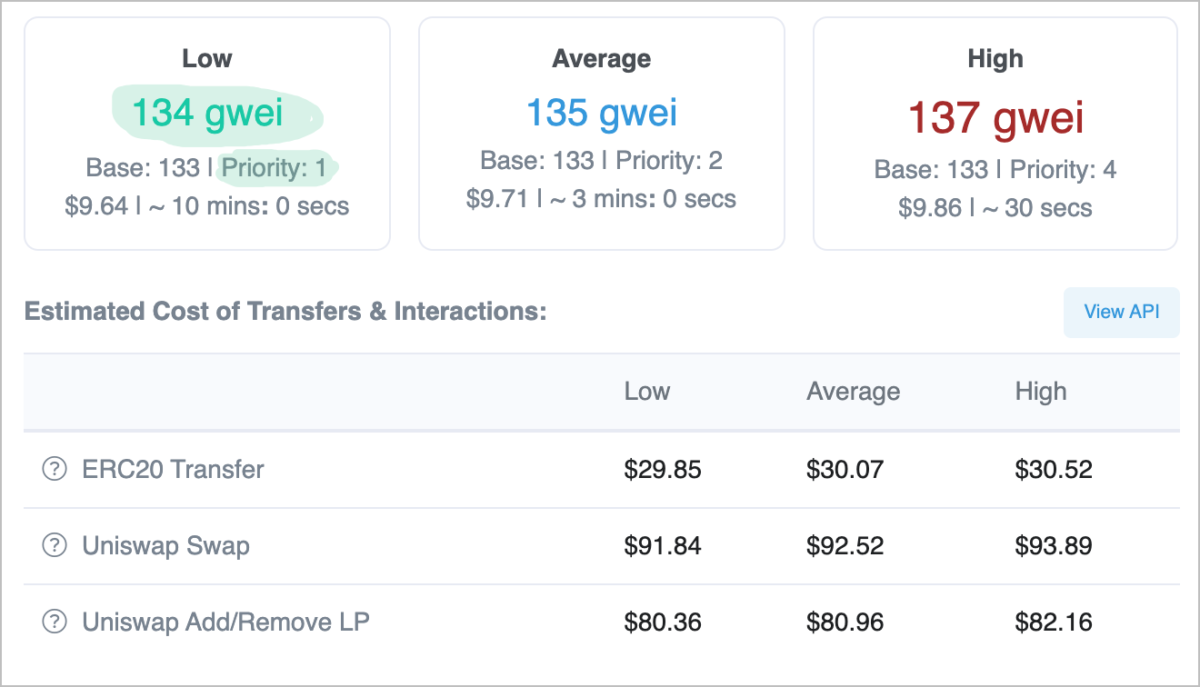Viewport: 1200px width, 687px height.
Task: Click the Estimated Cost of Transfers heading
Action: pyautogui.click(x=286, y=311)
